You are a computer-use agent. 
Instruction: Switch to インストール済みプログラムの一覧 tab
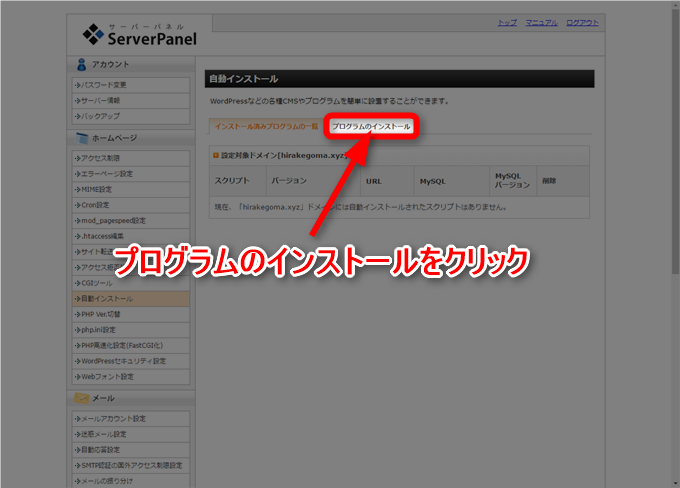(266, 126)
